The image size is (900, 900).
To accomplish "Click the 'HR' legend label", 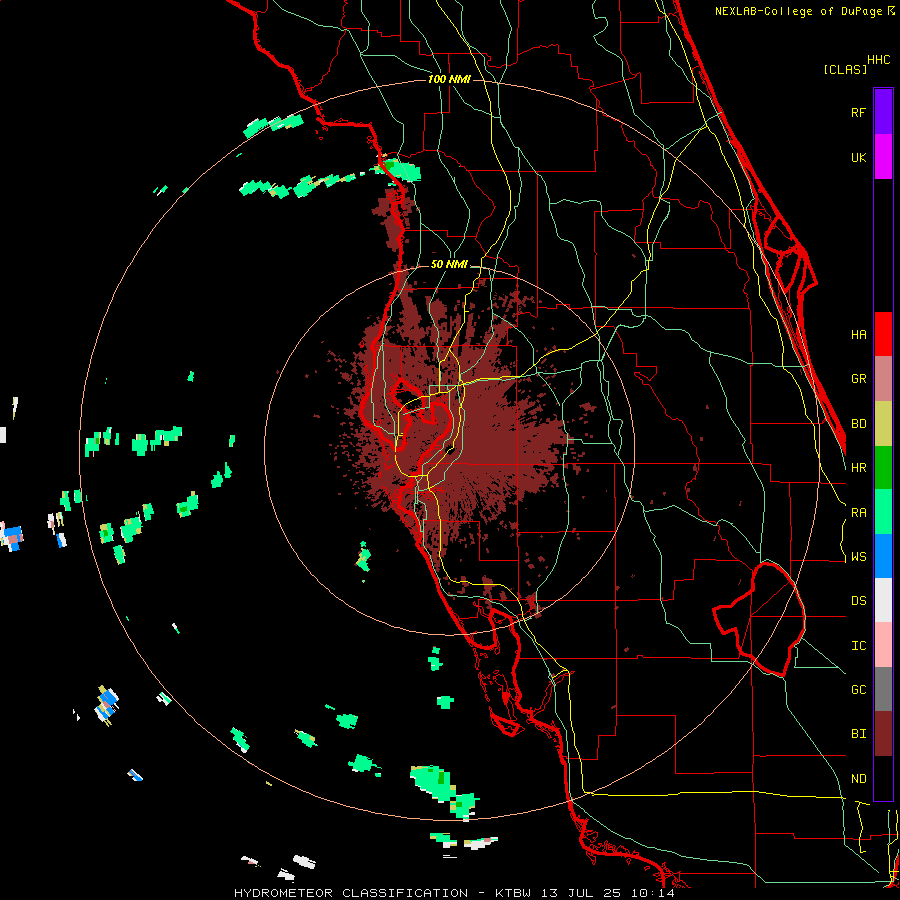I will (x=858, y=468).
